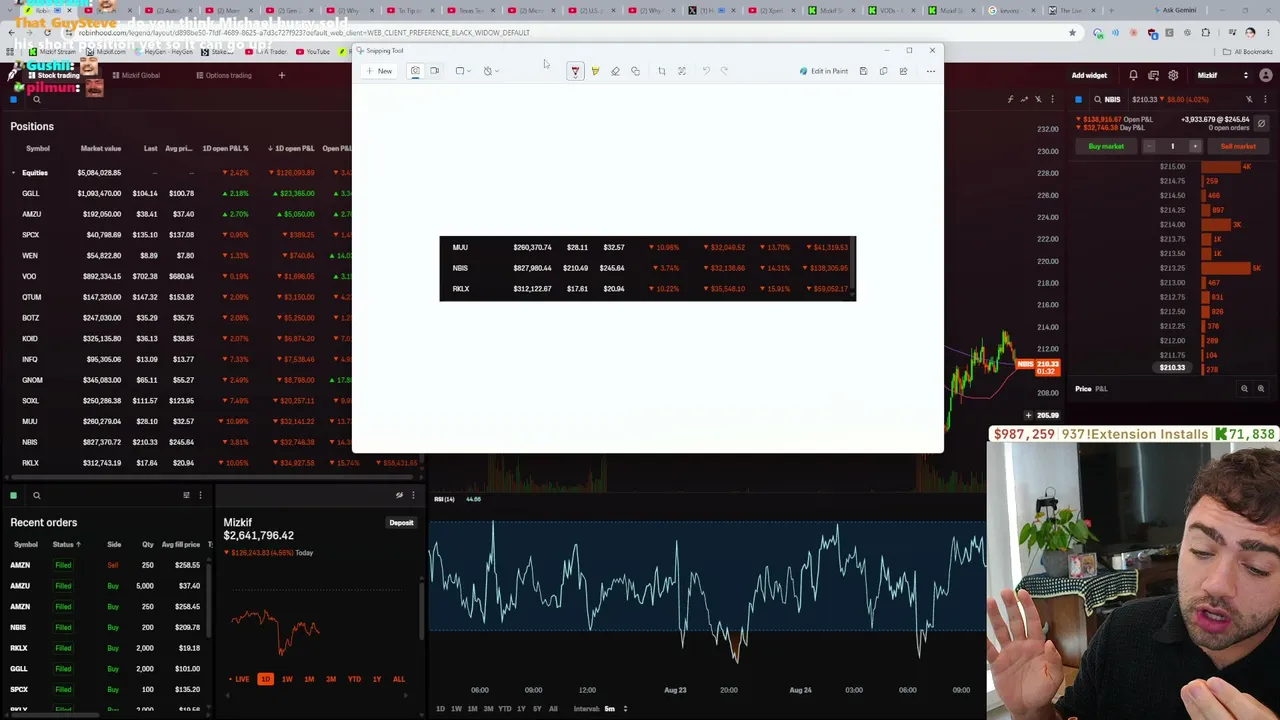This screenshot has height=720, width=1280.
Task: Select the ballpoint pen tool
Action: [x=575, y=71]
